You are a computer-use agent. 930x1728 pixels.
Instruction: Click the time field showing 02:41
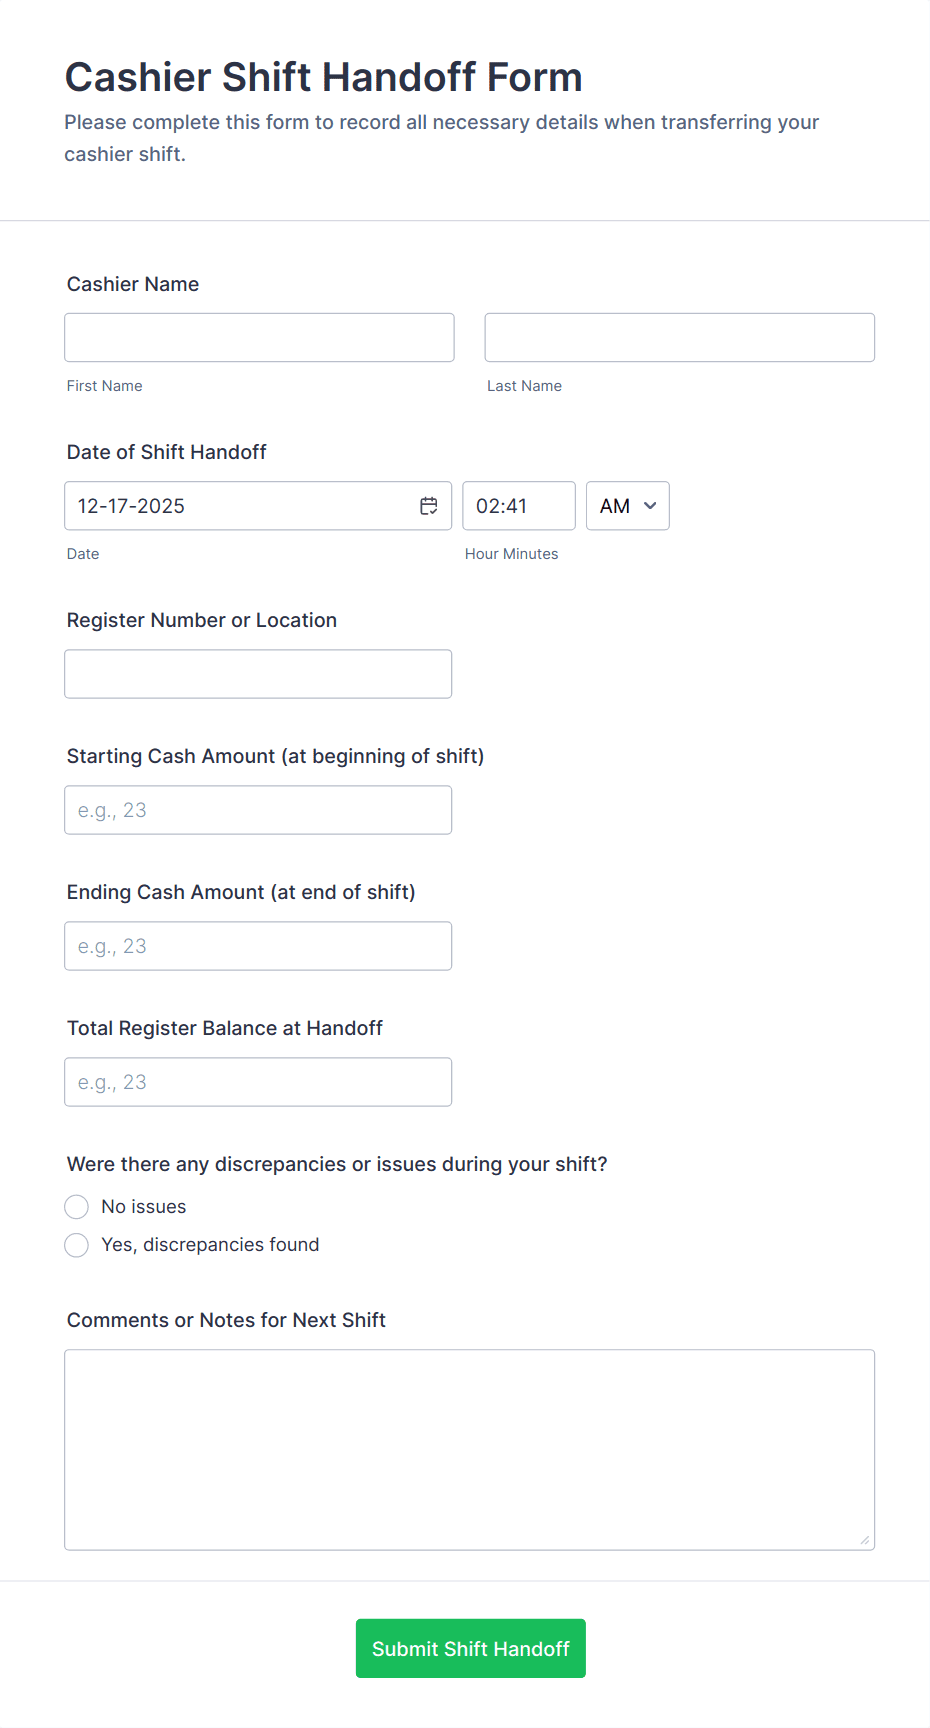point(518,505)
